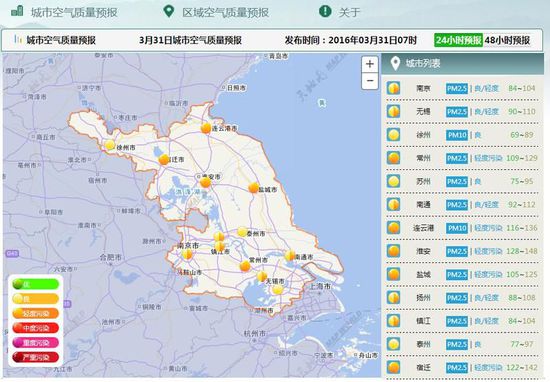The width and height of the screenshot is (550, 382).
Task: Click the 发布时间 2016年03月31日07时 text
Action: [350, 40]
